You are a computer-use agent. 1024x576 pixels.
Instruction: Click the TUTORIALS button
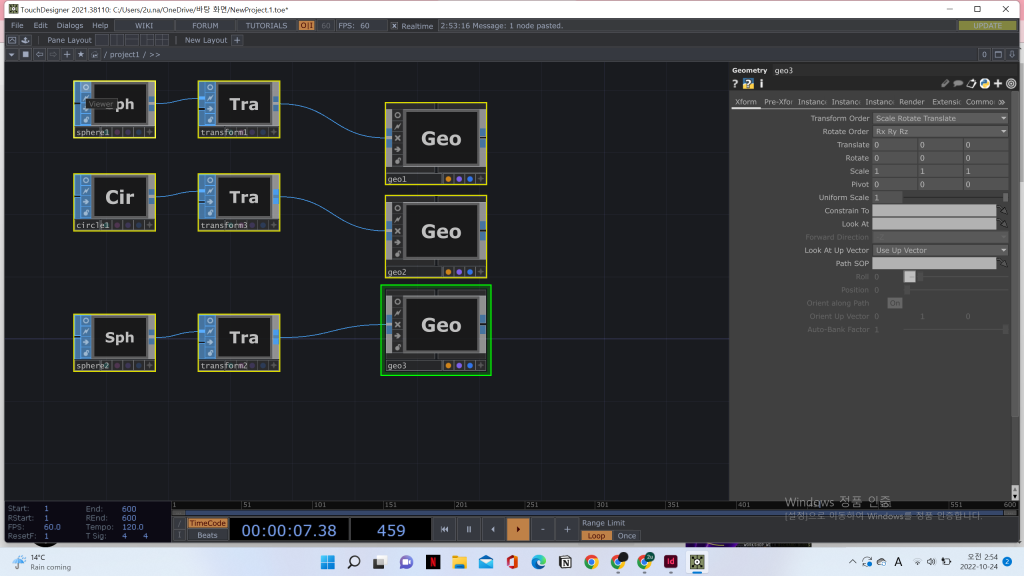266,25
